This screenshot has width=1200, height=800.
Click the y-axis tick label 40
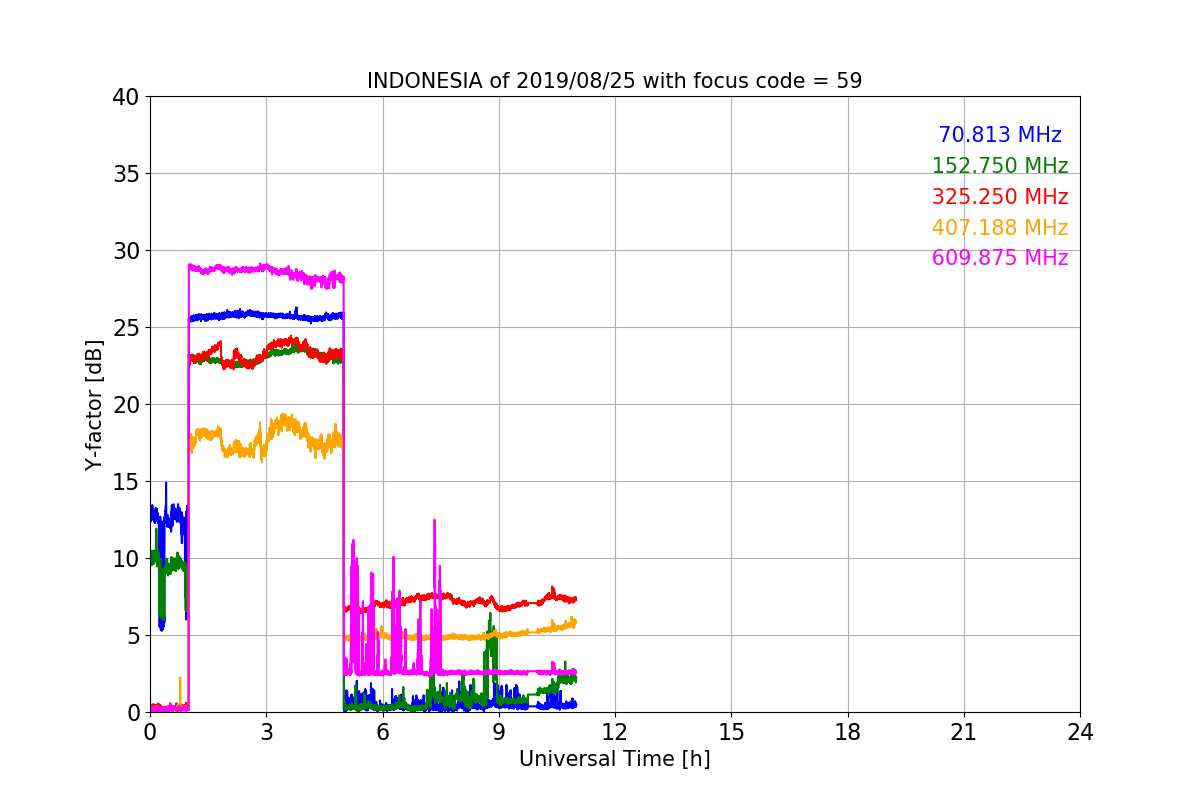(x=127, y=97)
